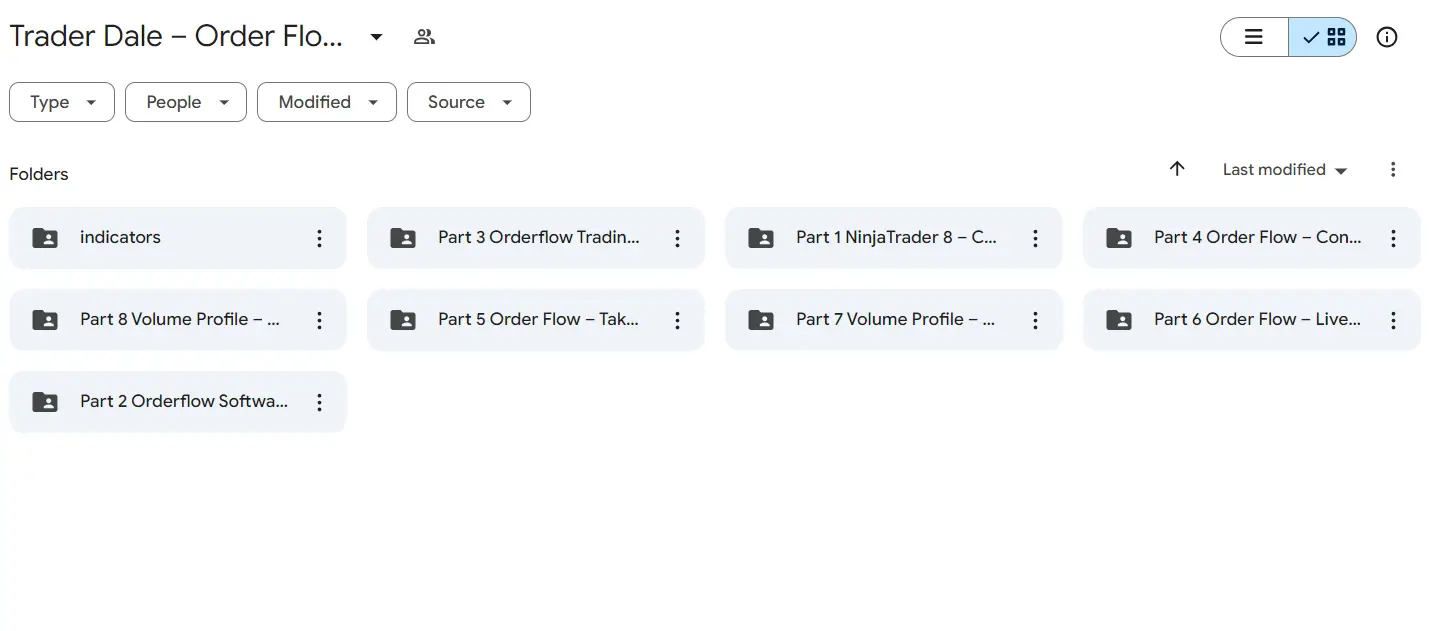
Task: Open the Source filter dropdown
Action: coord(469,102)
